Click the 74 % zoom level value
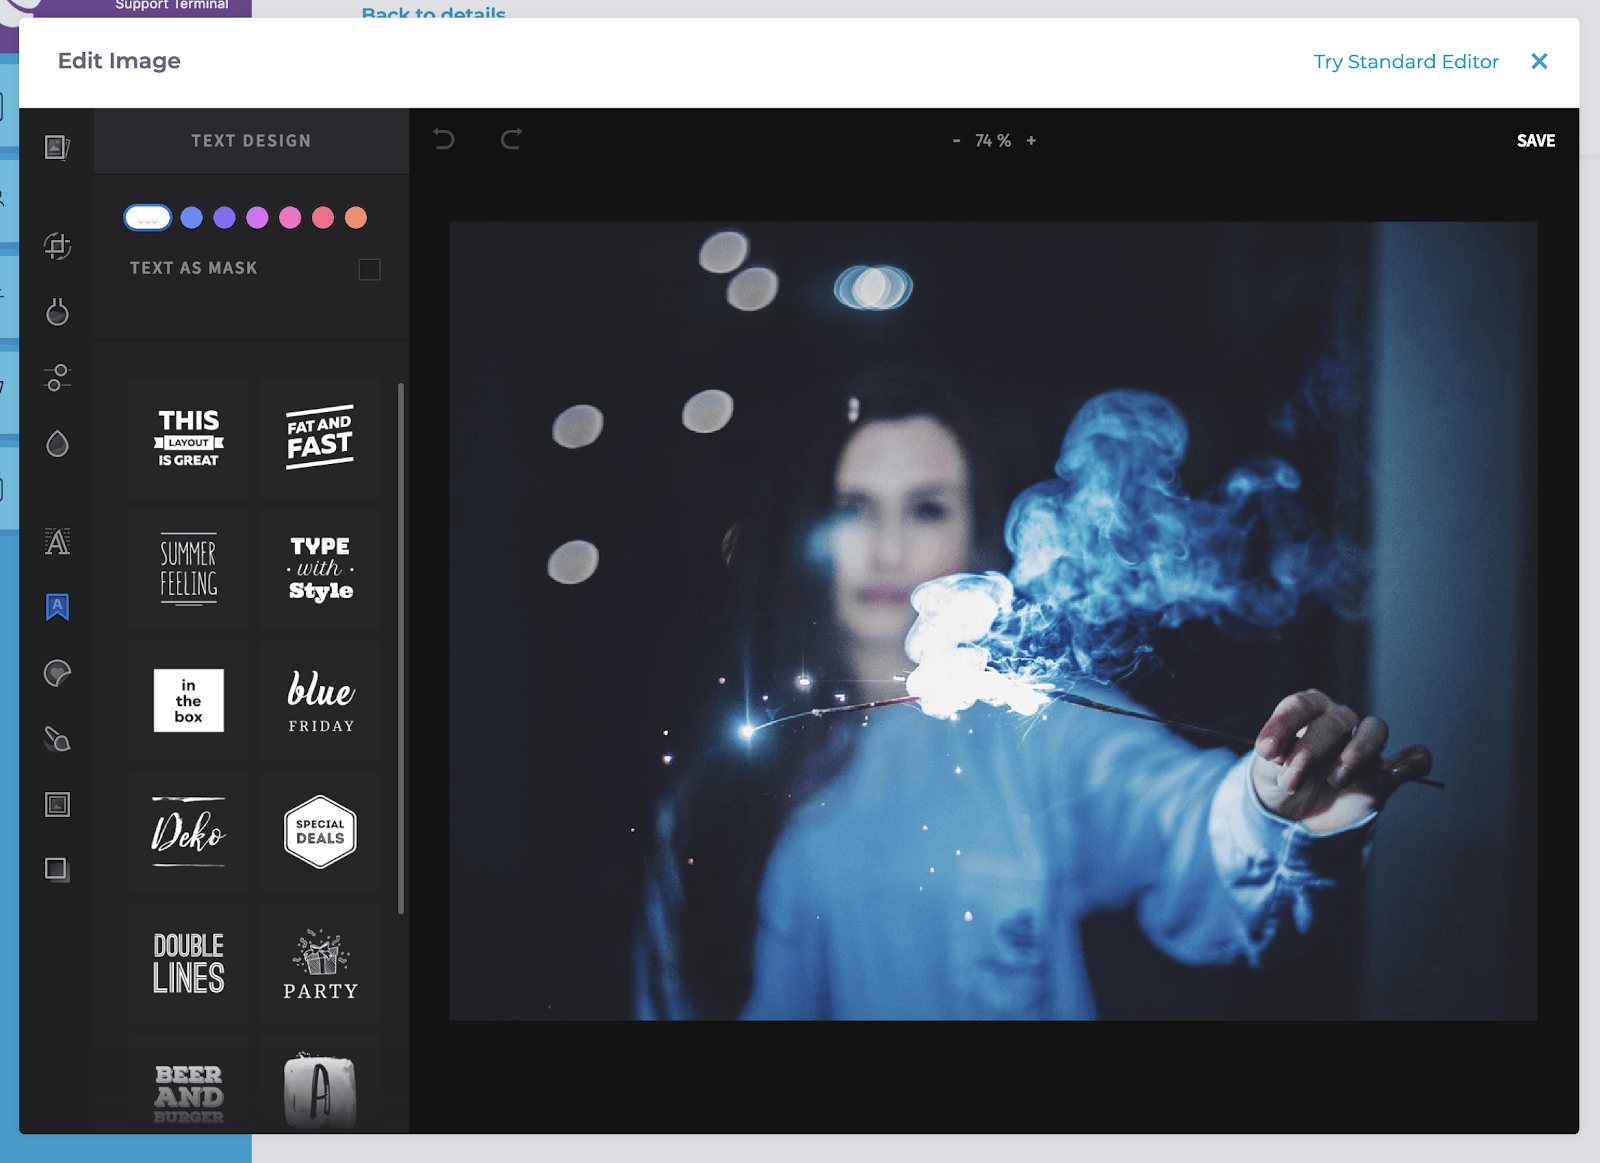Viewport: 1600px width, 1163px height. (993, 141)
